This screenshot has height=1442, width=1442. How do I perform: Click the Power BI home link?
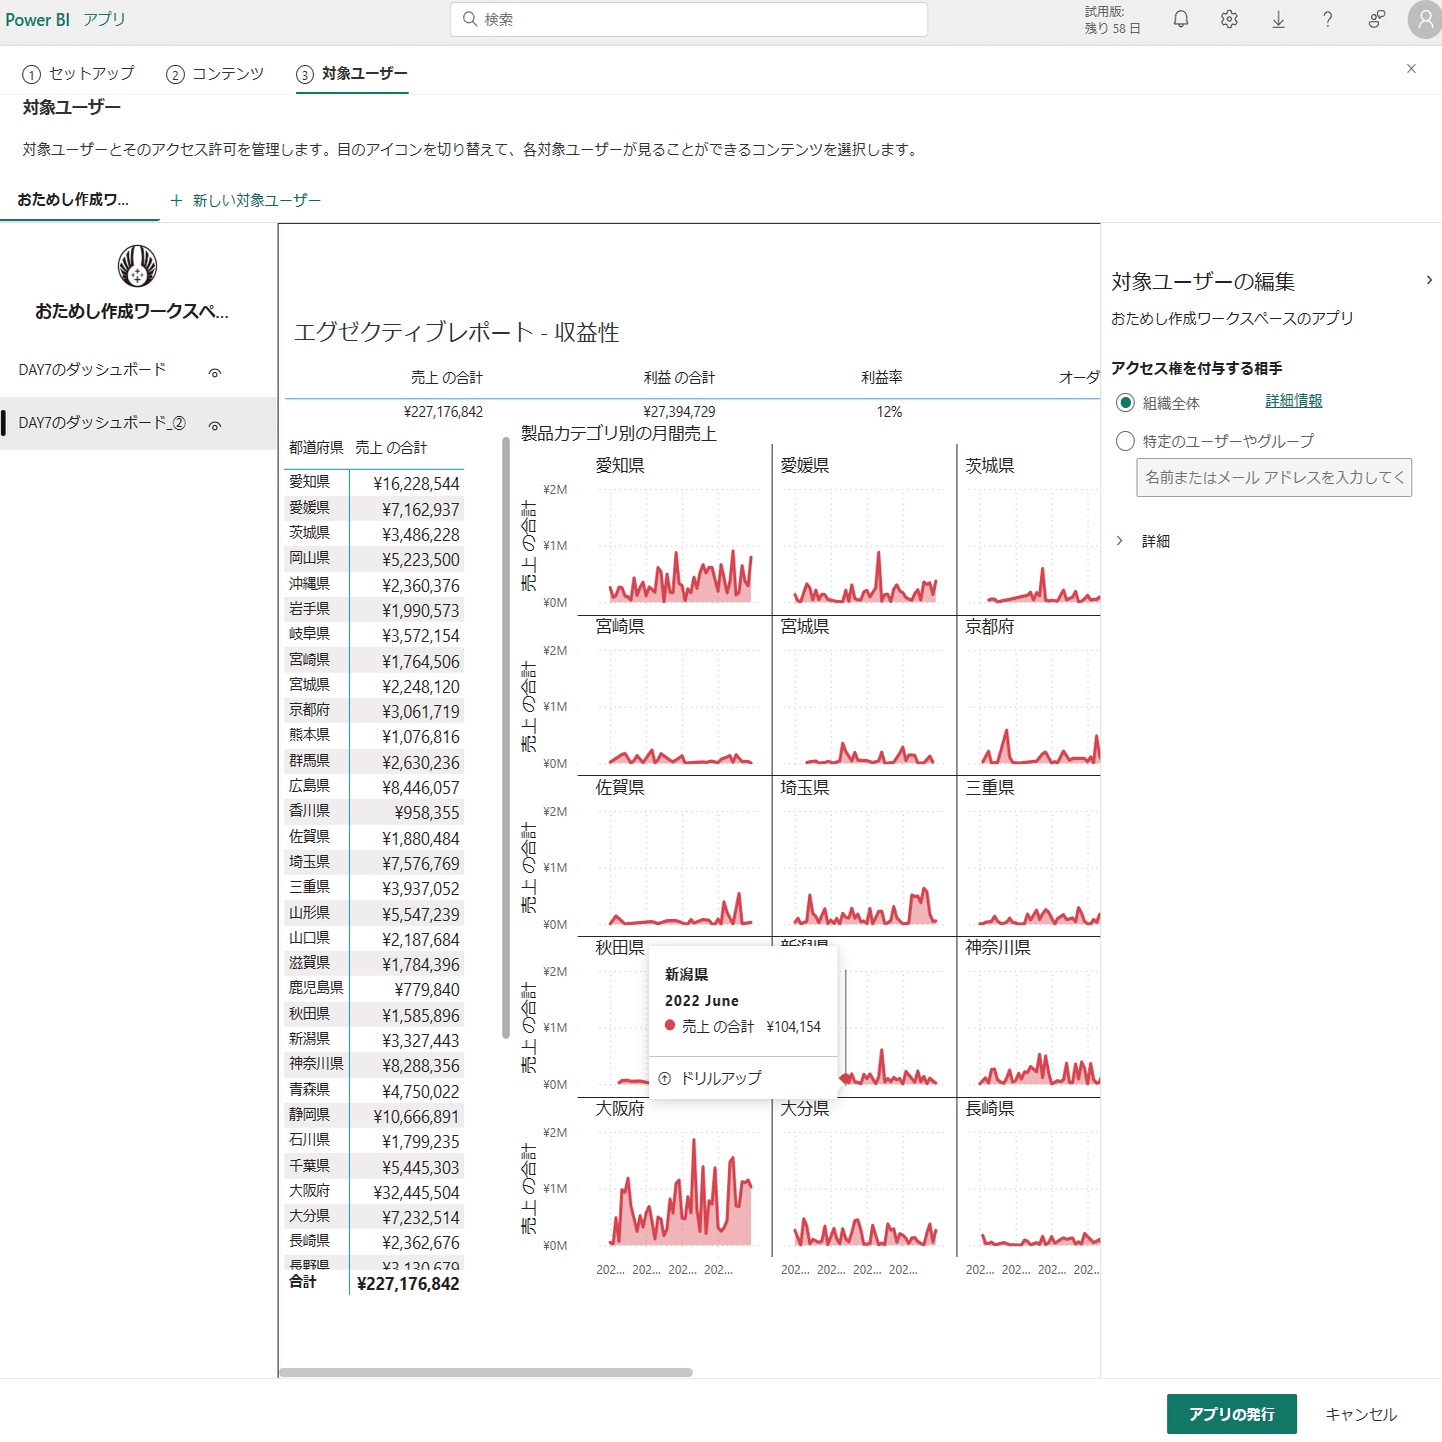point(38,19)
